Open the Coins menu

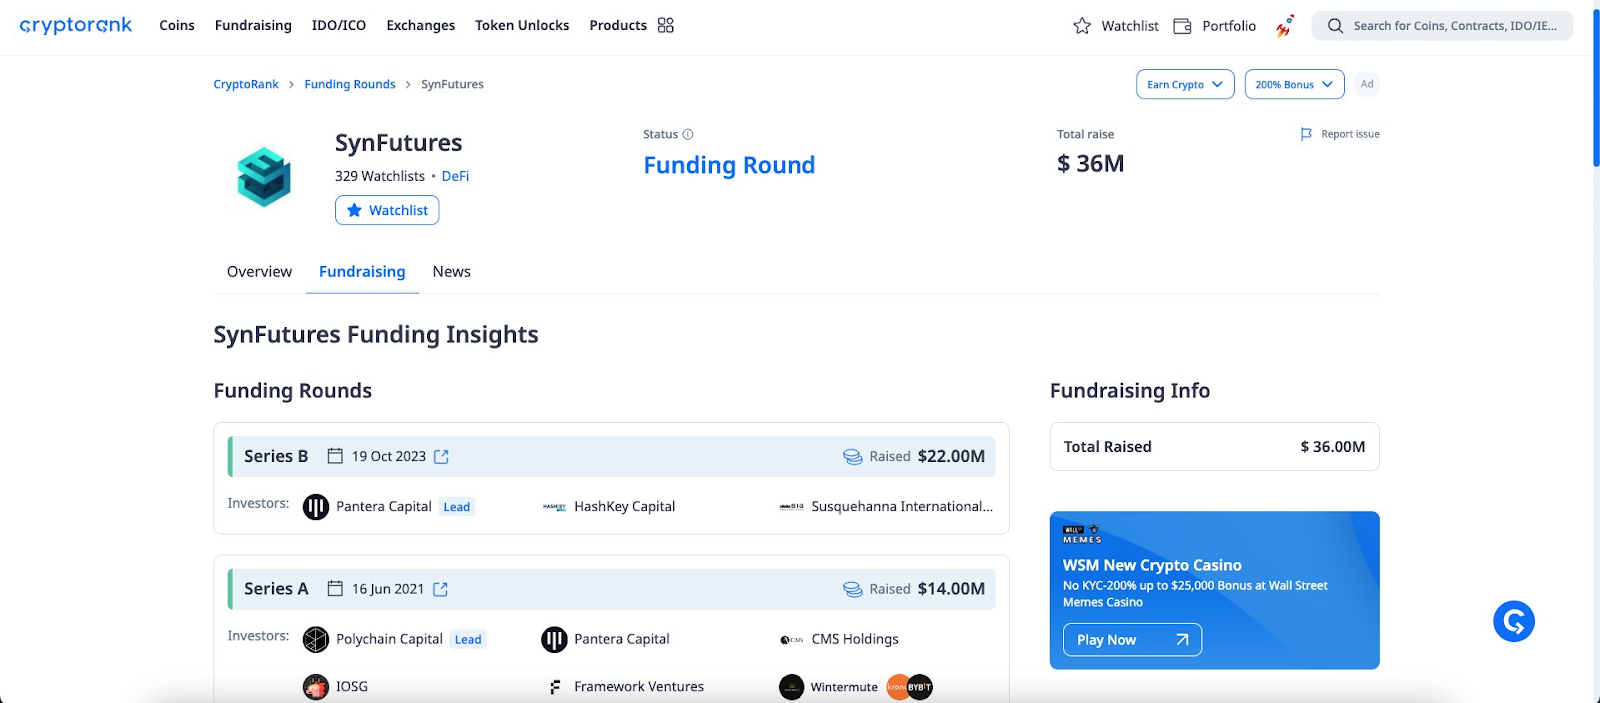pyautogui.click(x=177, y=25)
